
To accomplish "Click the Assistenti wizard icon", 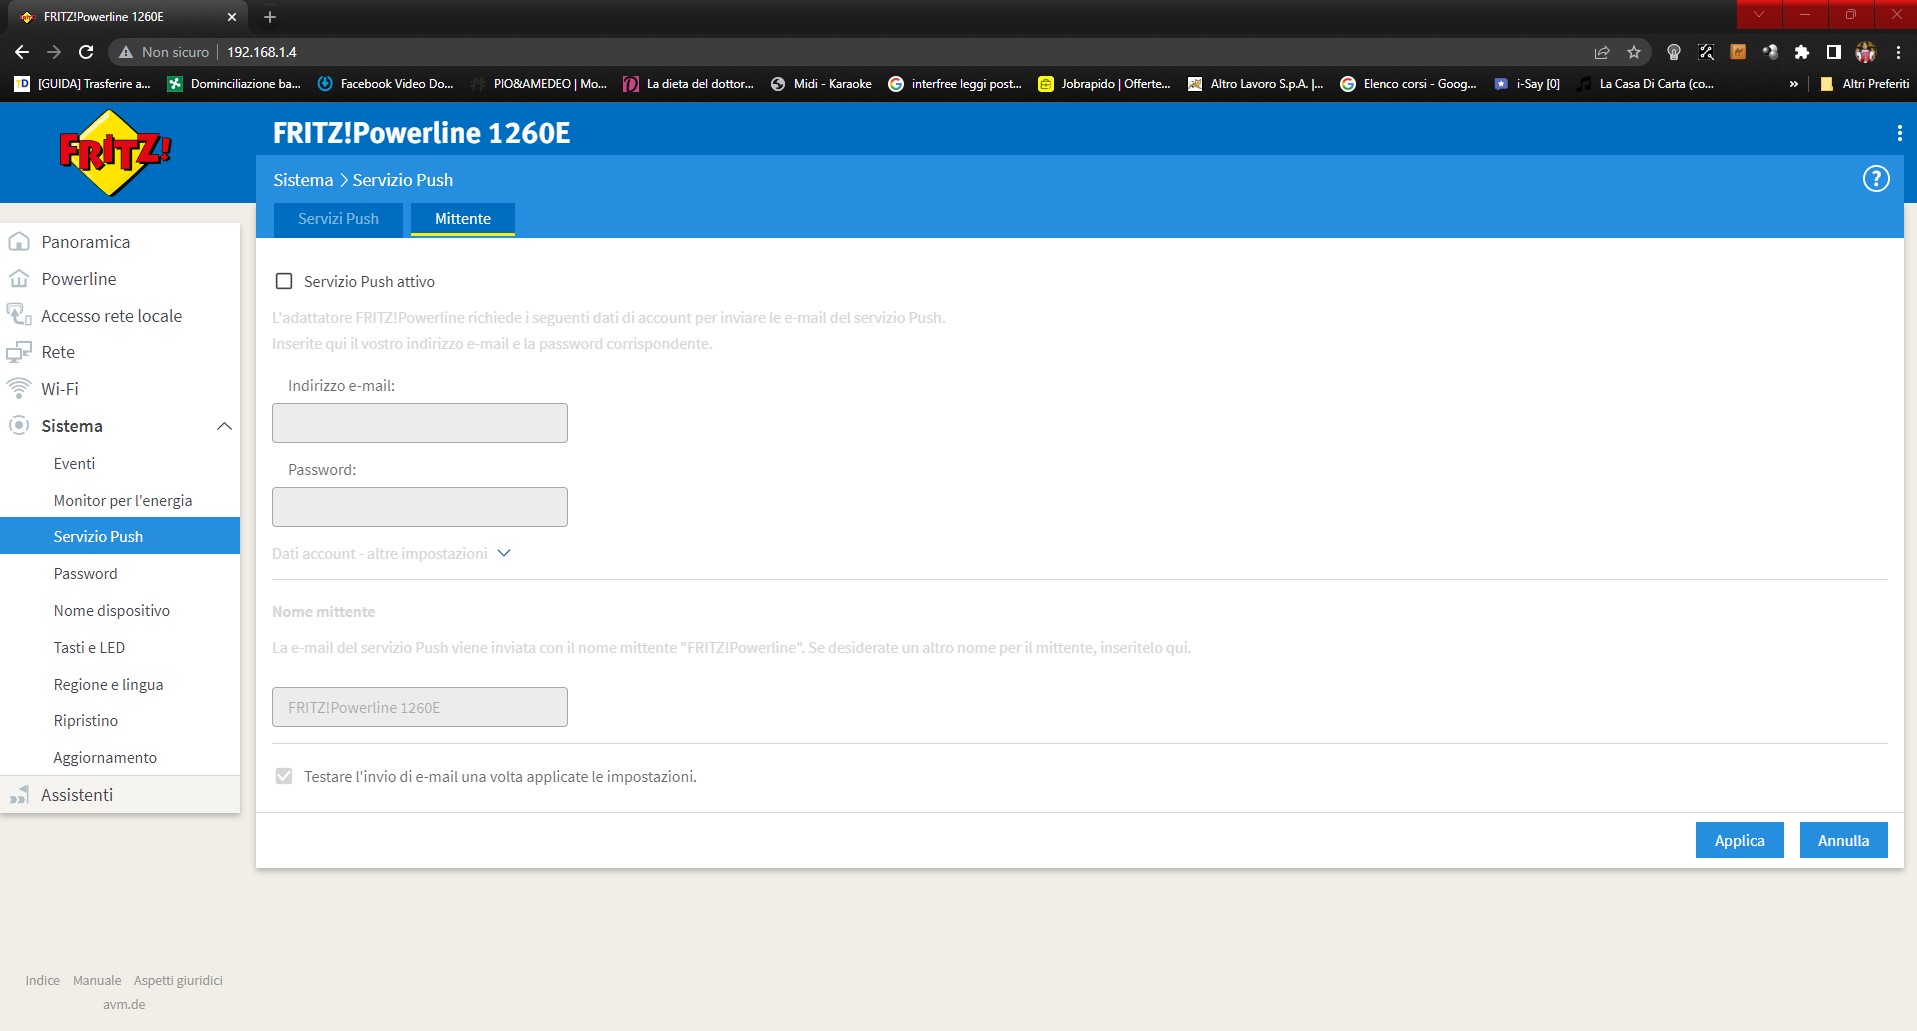I will (x=19, y=795).
